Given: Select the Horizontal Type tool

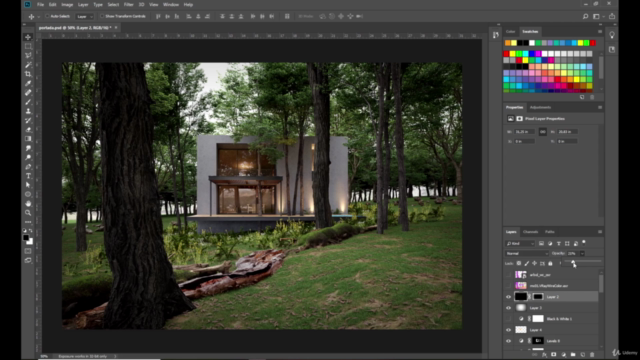Looking at the screenshot, I should 28,176.
